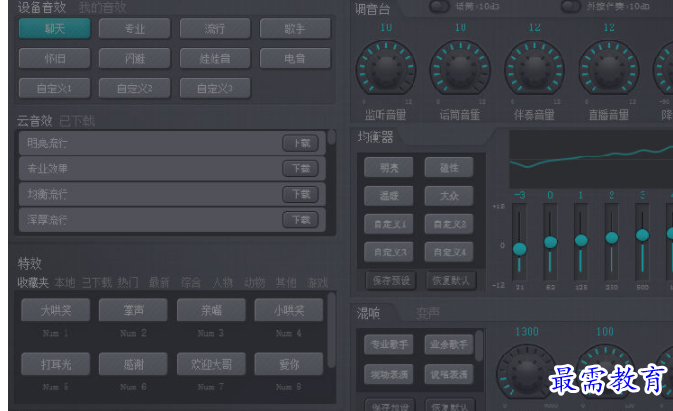Open the 混响 tab

[368, 314]
